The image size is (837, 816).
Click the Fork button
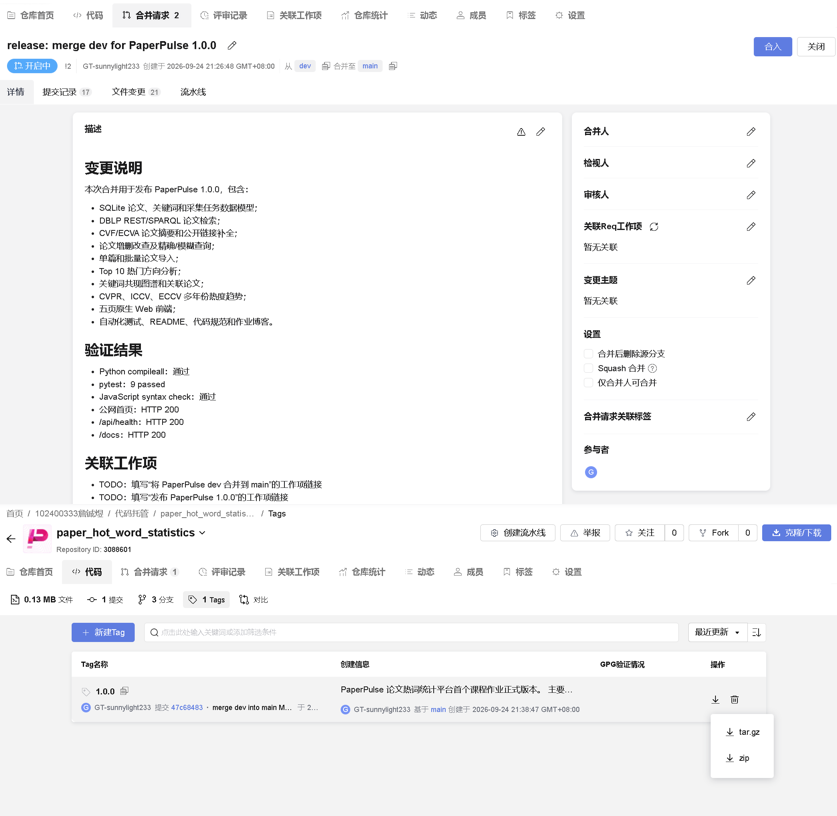coord(714,533)
